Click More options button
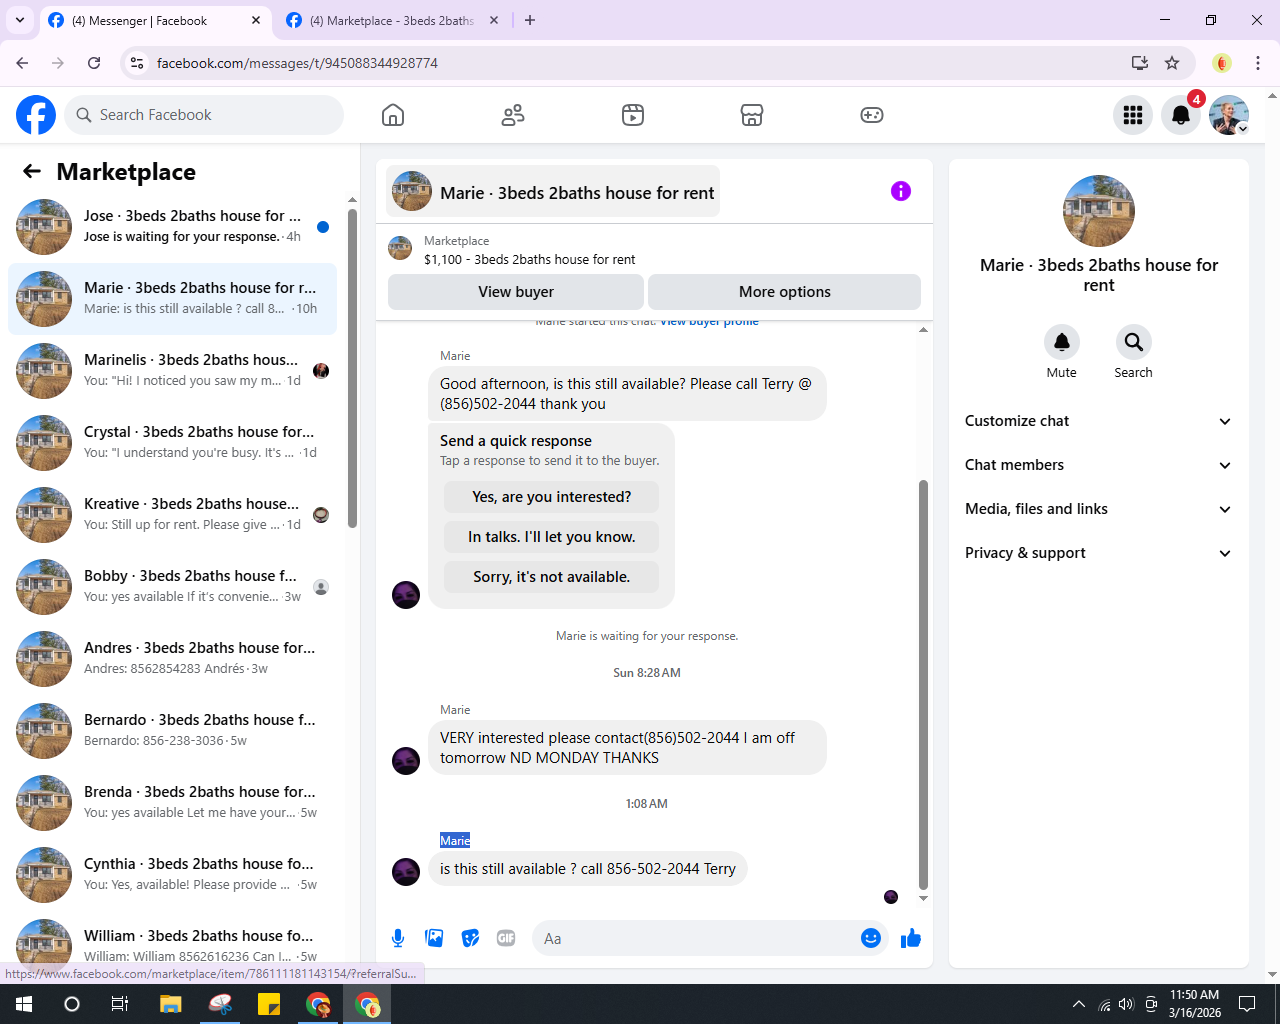1280x1024 pixels. point(785,292)
